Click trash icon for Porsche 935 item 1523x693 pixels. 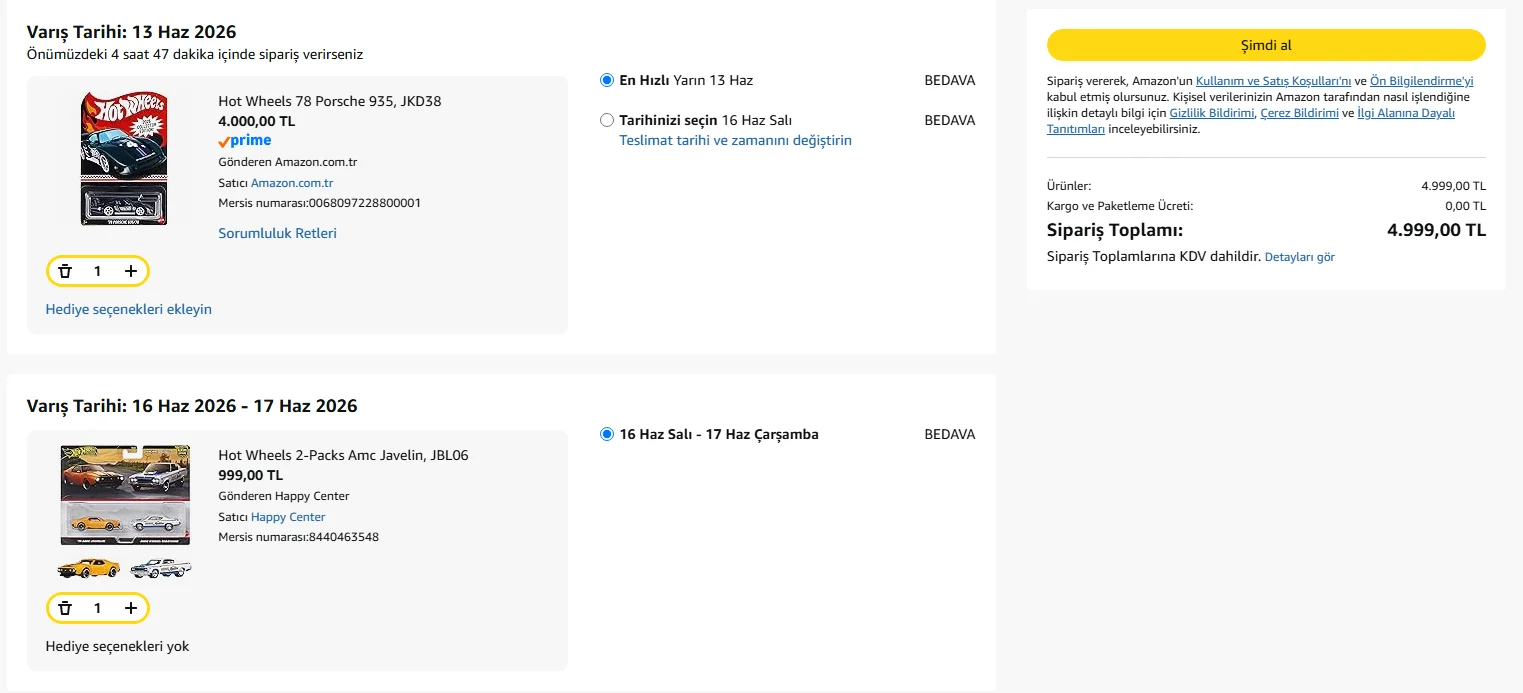tap(65, 271)
